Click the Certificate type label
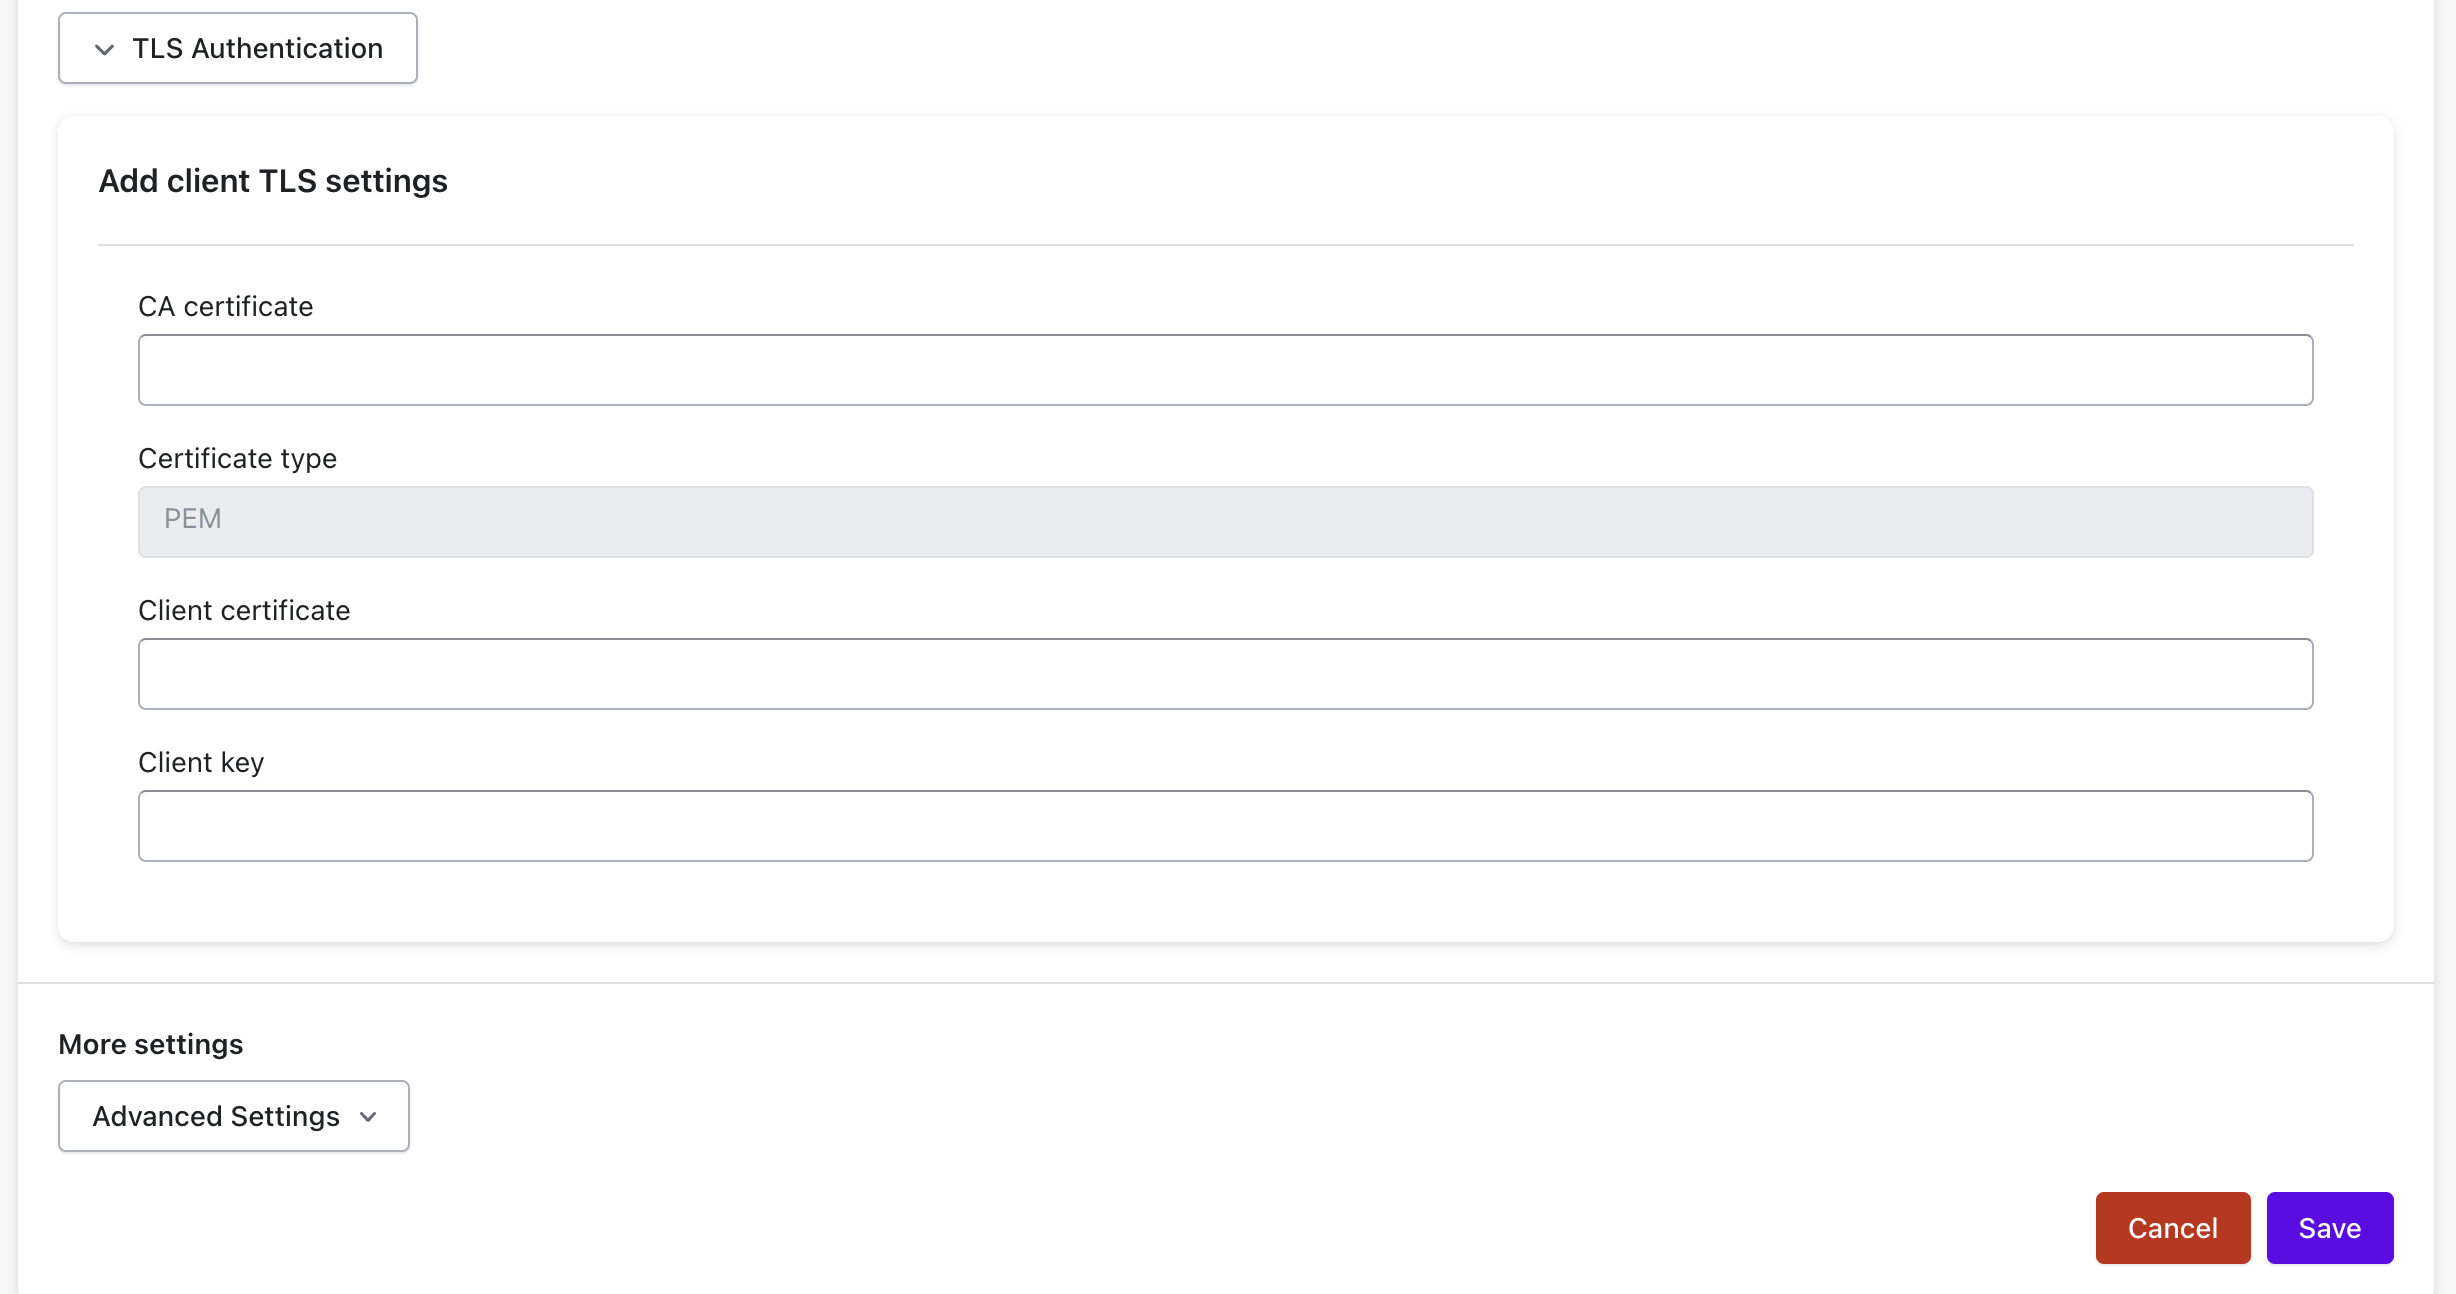The image size is (2456, 1294). 237,459
